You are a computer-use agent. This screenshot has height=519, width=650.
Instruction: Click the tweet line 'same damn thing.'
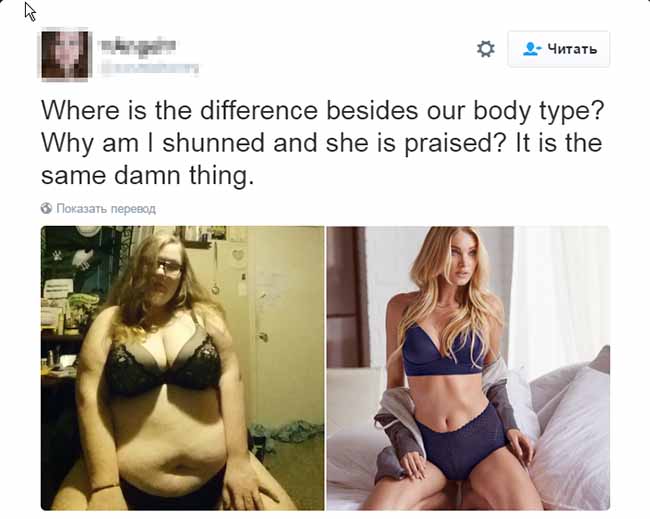pyautogui.click(x=147, y=176)
